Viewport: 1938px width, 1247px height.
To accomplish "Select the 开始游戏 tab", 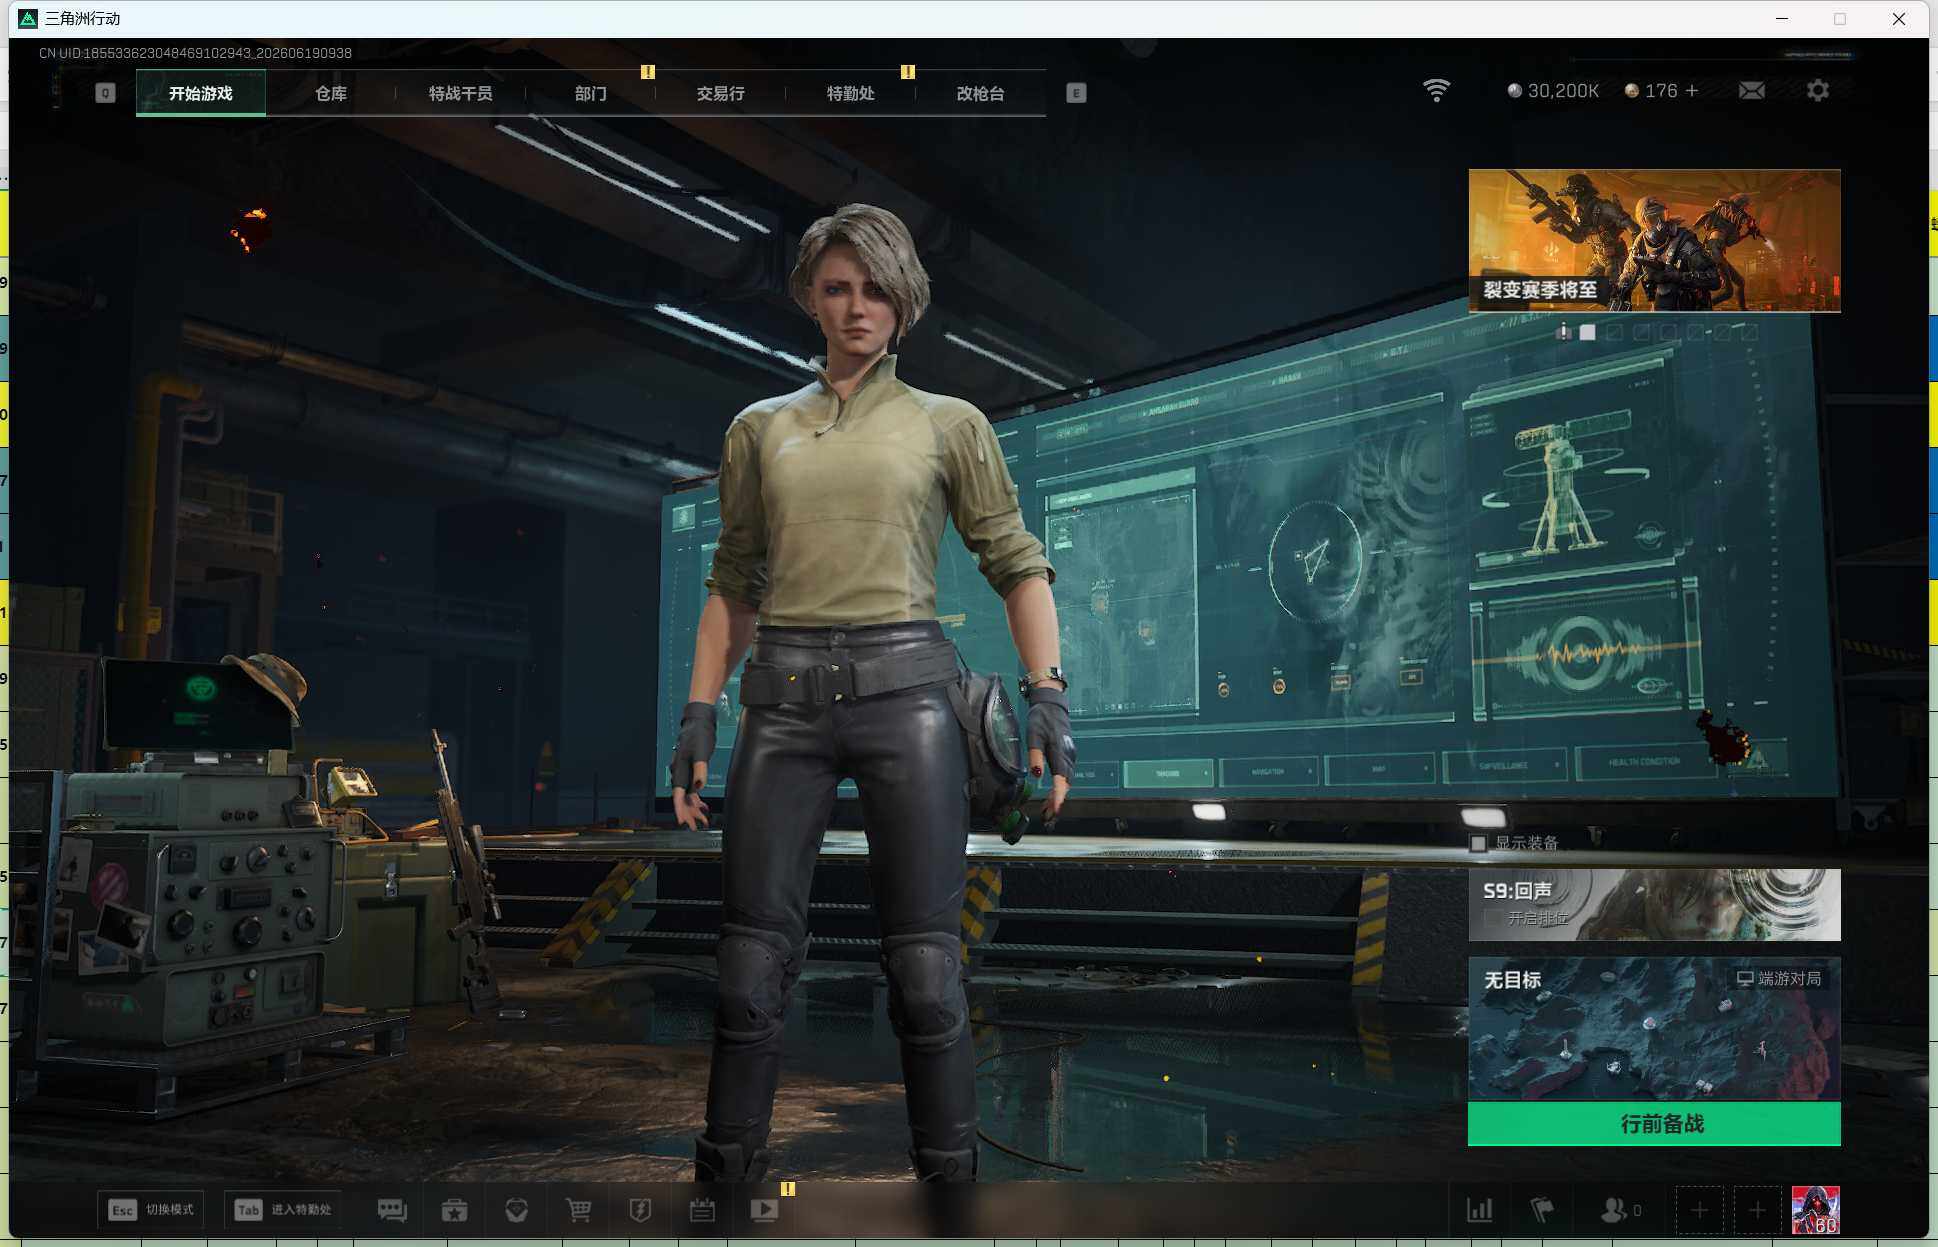I will [200, 93].
